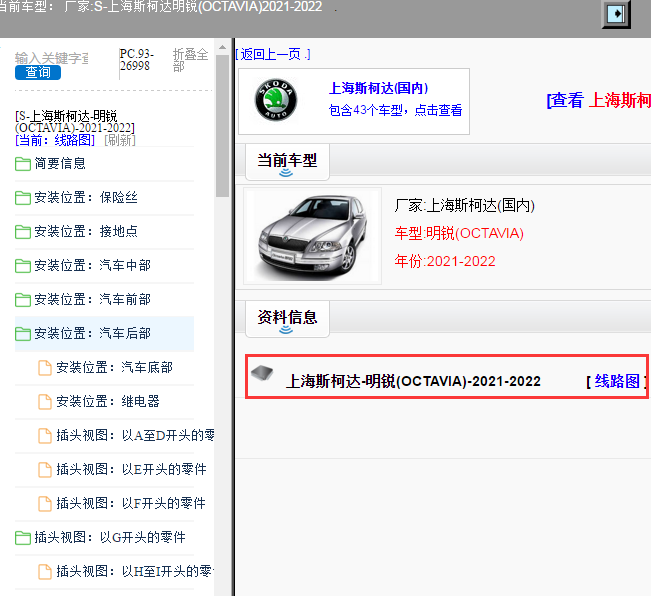Open 插头视图:以A至D开头的零件 entry
Screen dimensions: 651x596
[135, 436]
